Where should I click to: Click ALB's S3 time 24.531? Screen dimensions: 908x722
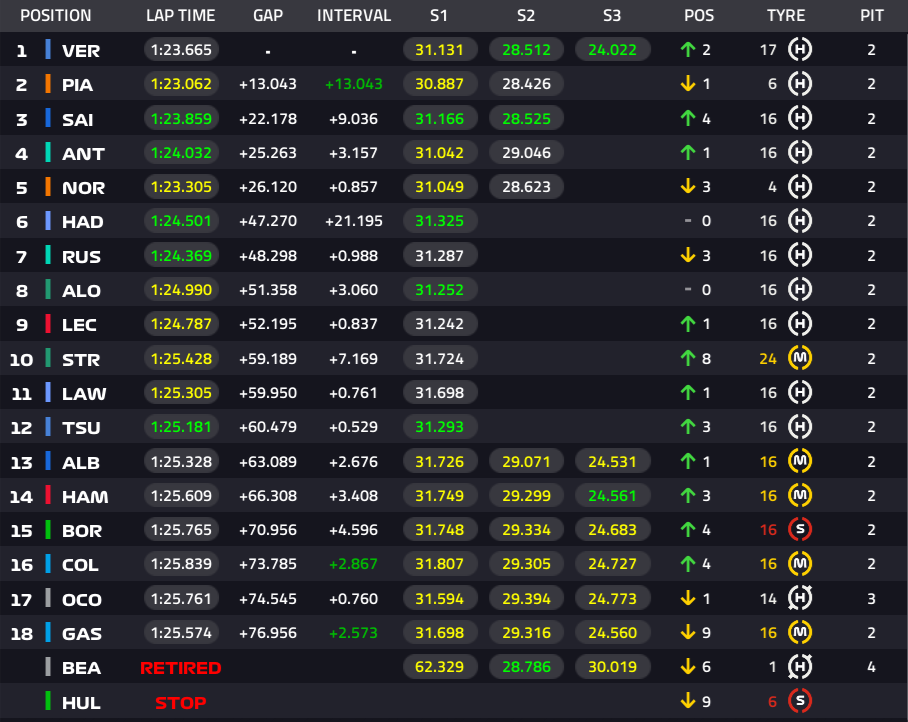click(x=613, y=461)
